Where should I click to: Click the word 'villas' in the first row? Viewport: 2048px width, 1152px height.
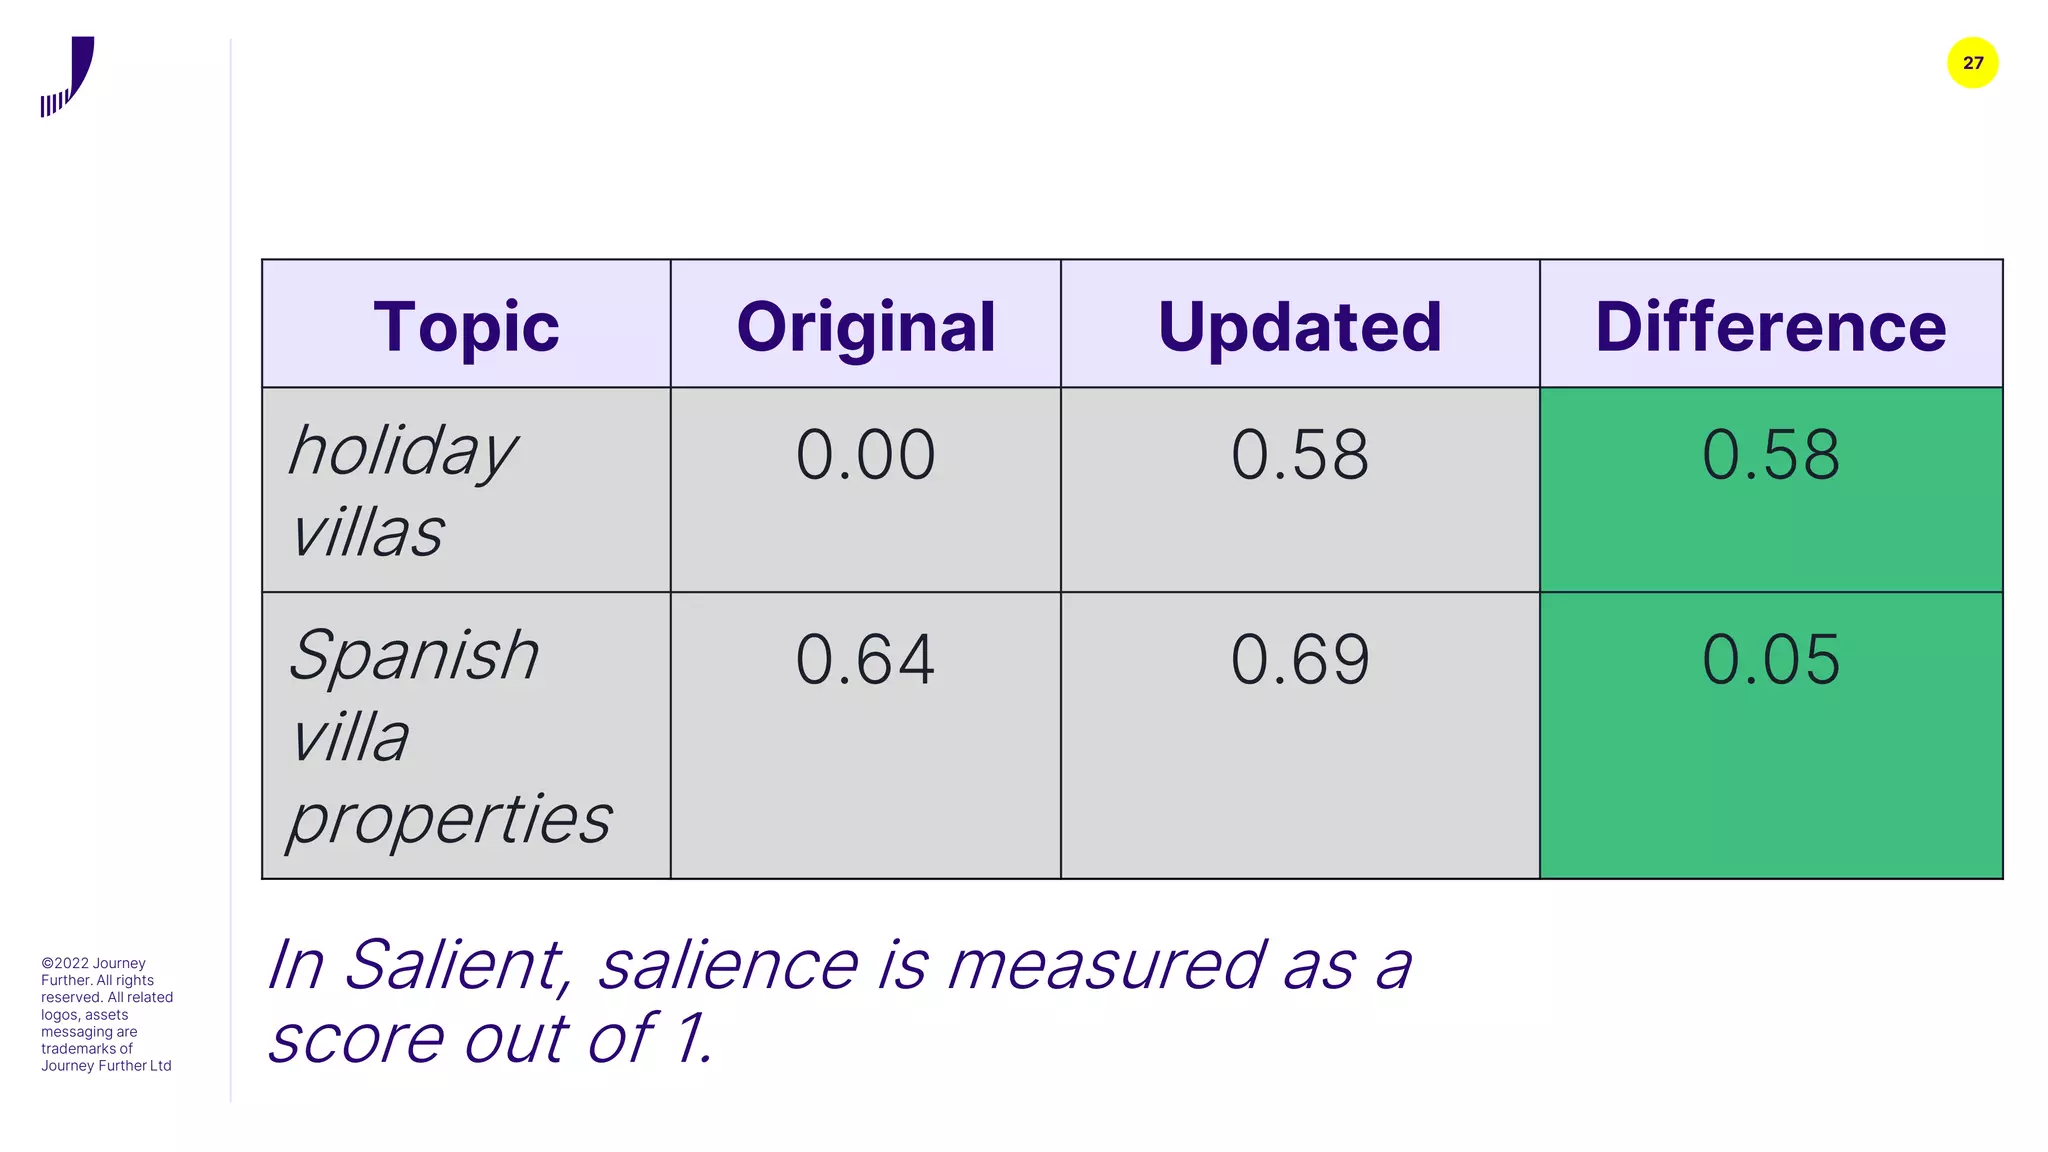point(367,533)
